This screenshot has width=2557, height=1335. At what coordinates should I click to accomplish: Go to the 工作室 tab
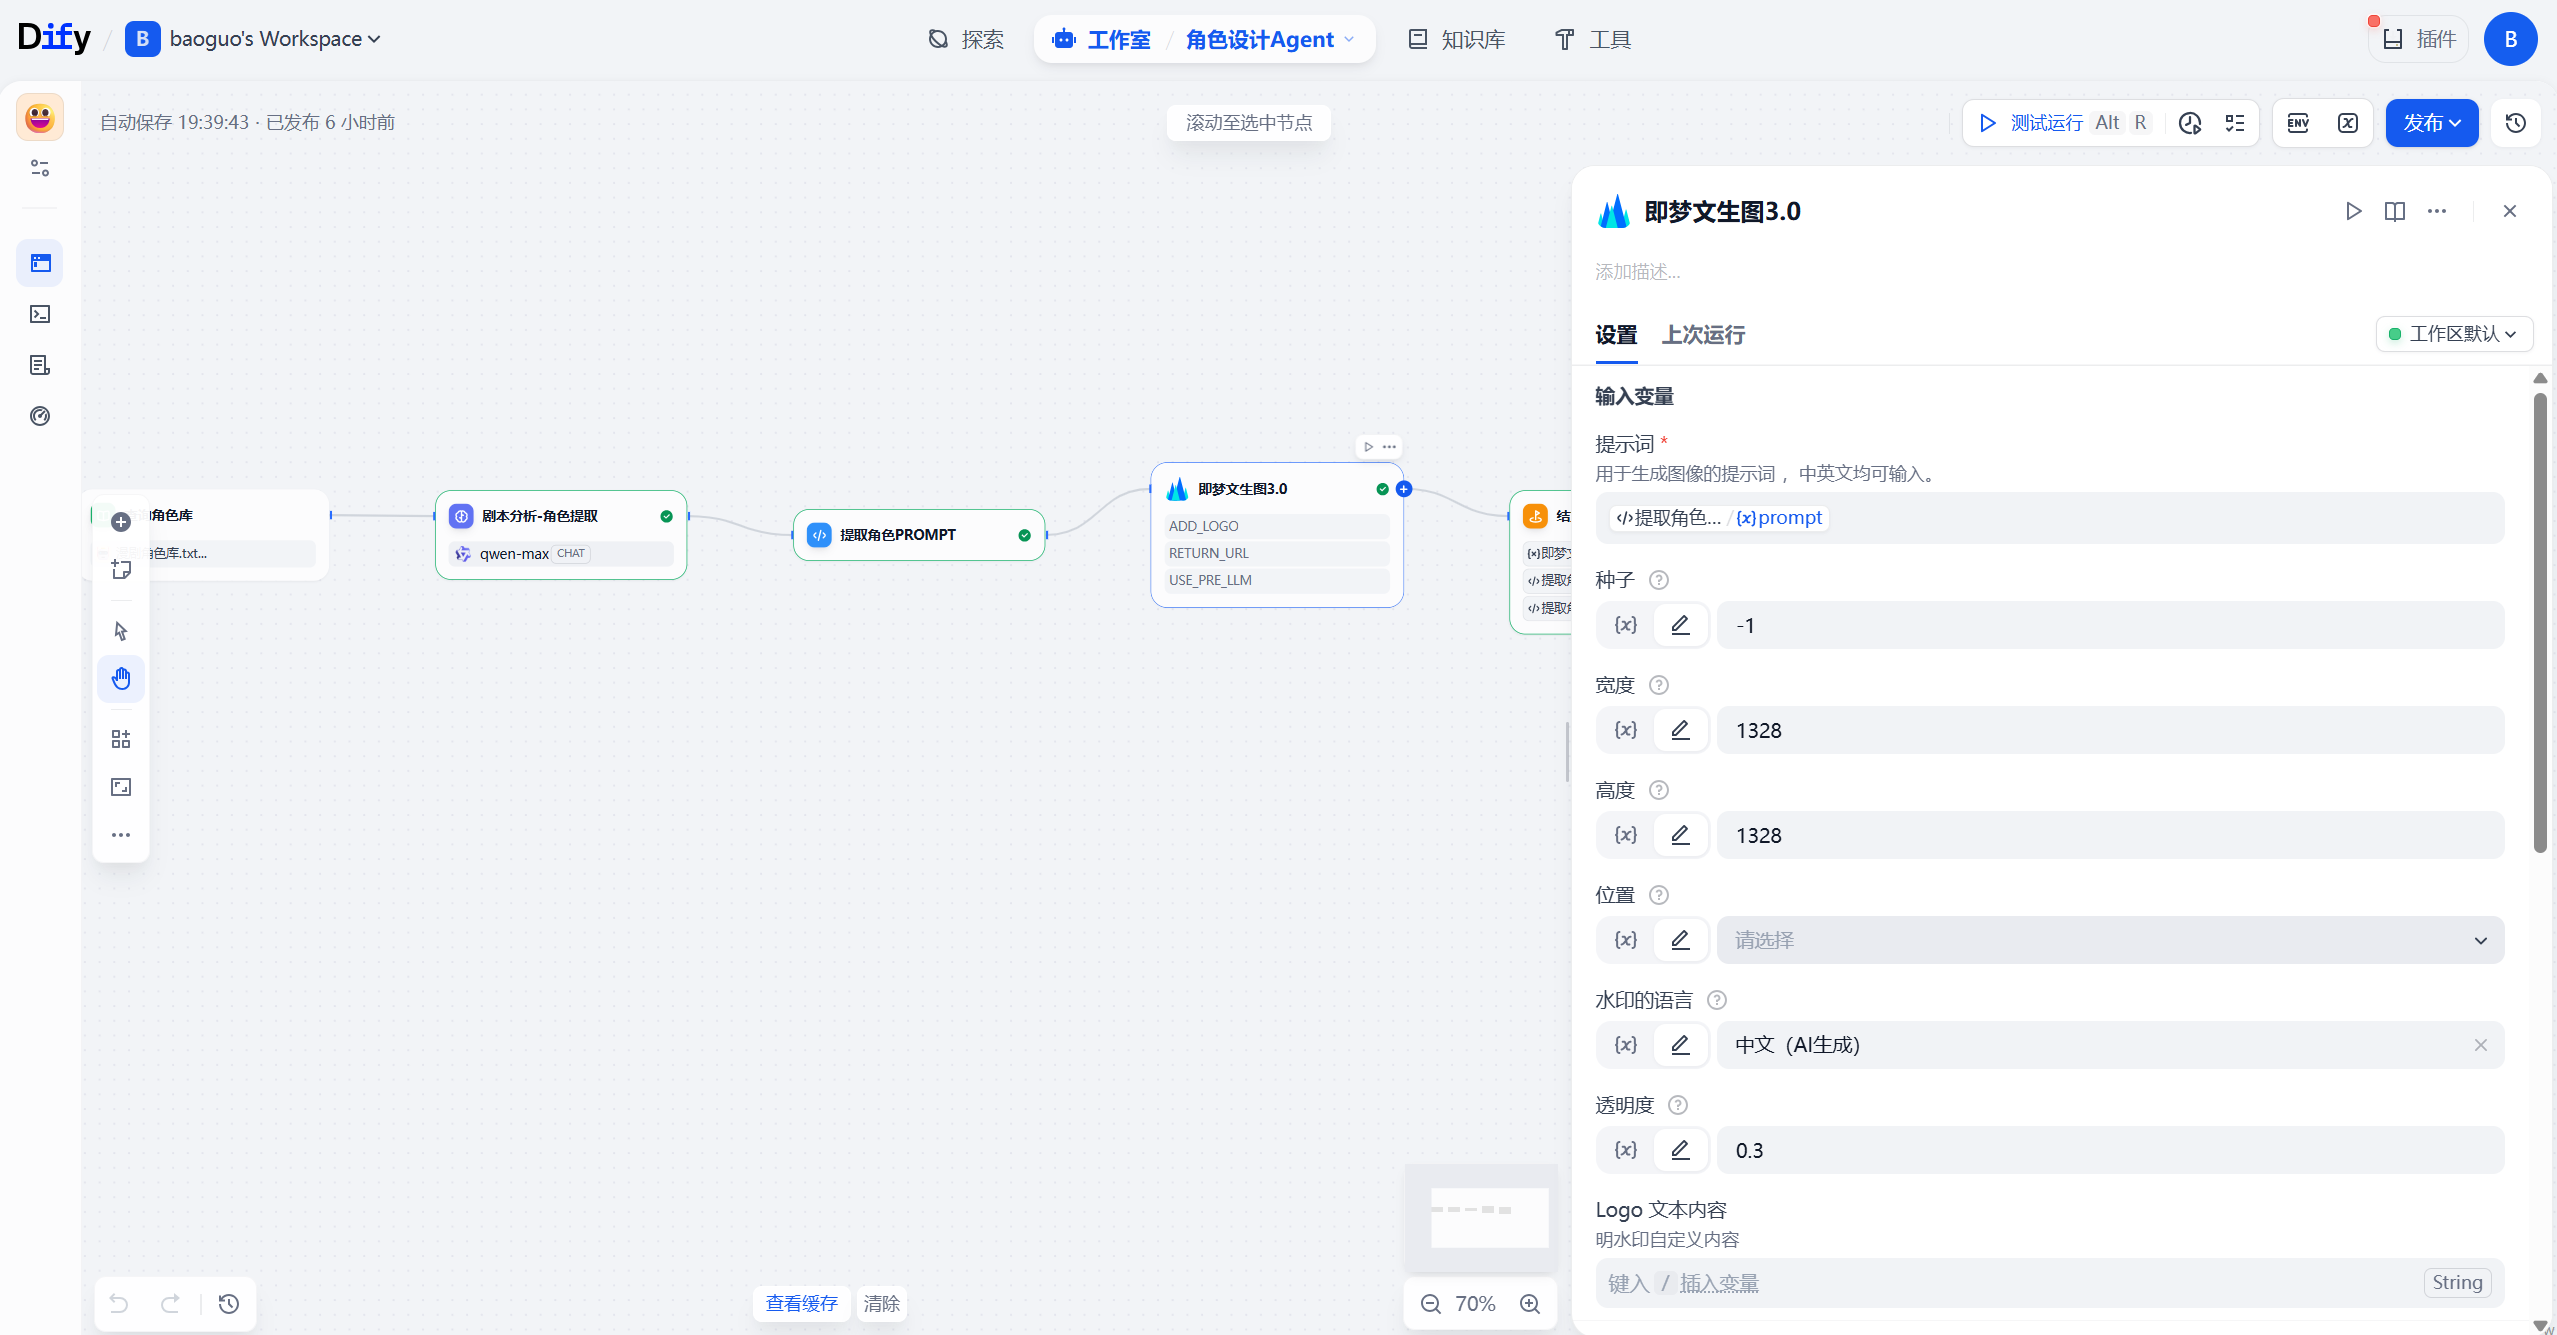(x=1104, y=39)
